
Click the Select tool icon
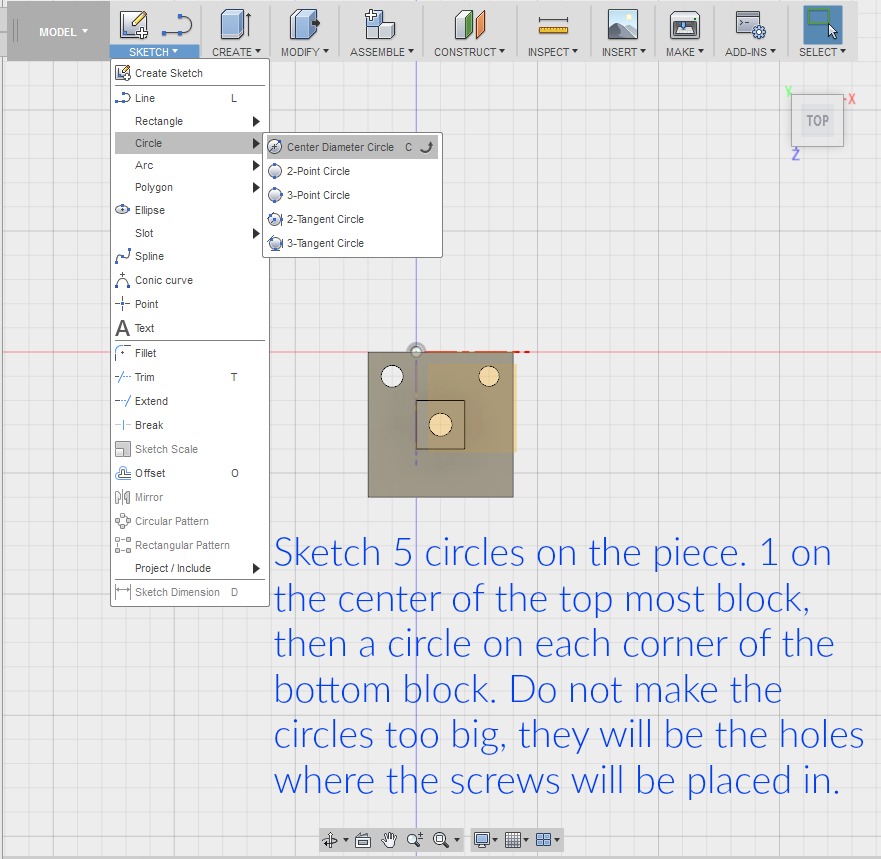821,24
